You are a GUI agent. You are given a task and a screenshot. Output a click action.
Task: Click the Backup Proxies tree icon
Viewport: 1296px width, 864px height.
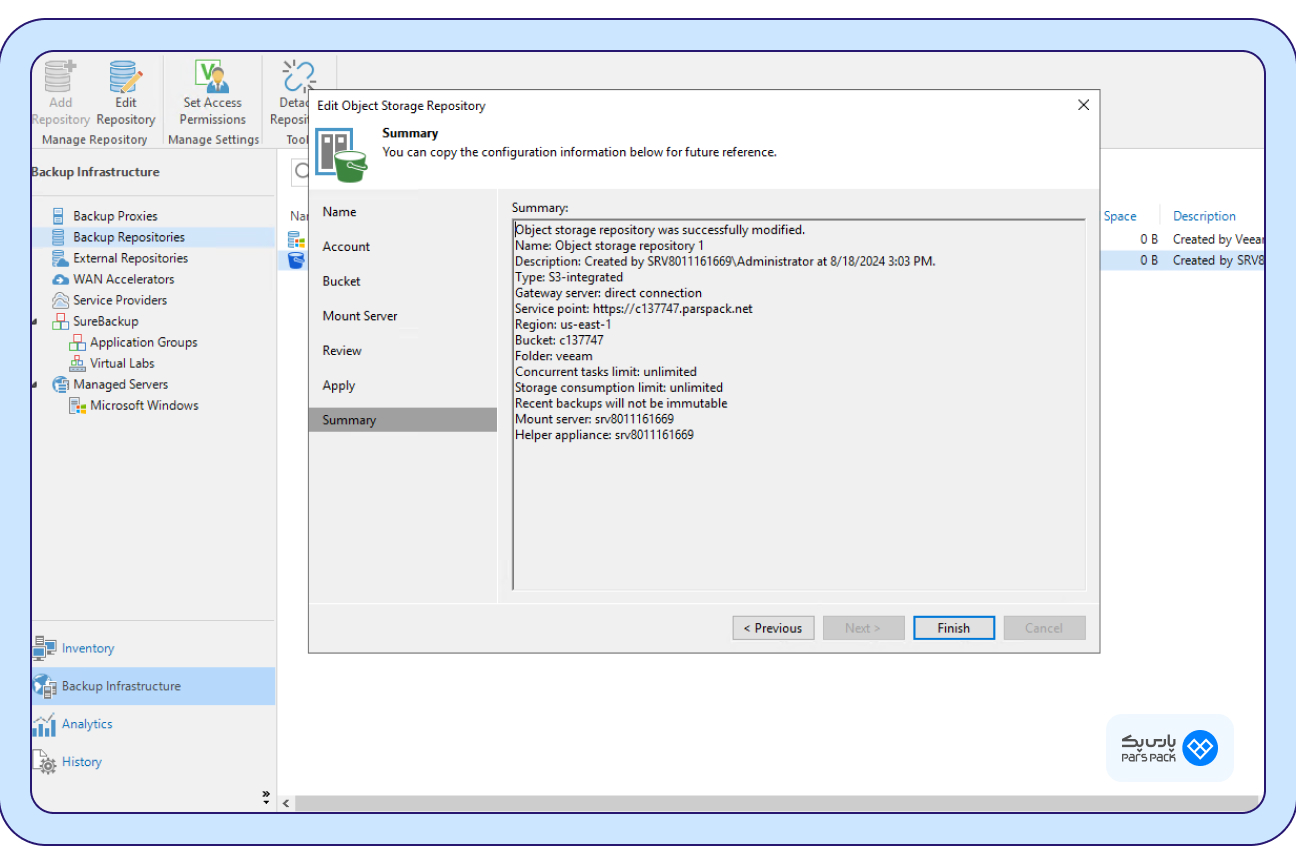pos(60,216)
